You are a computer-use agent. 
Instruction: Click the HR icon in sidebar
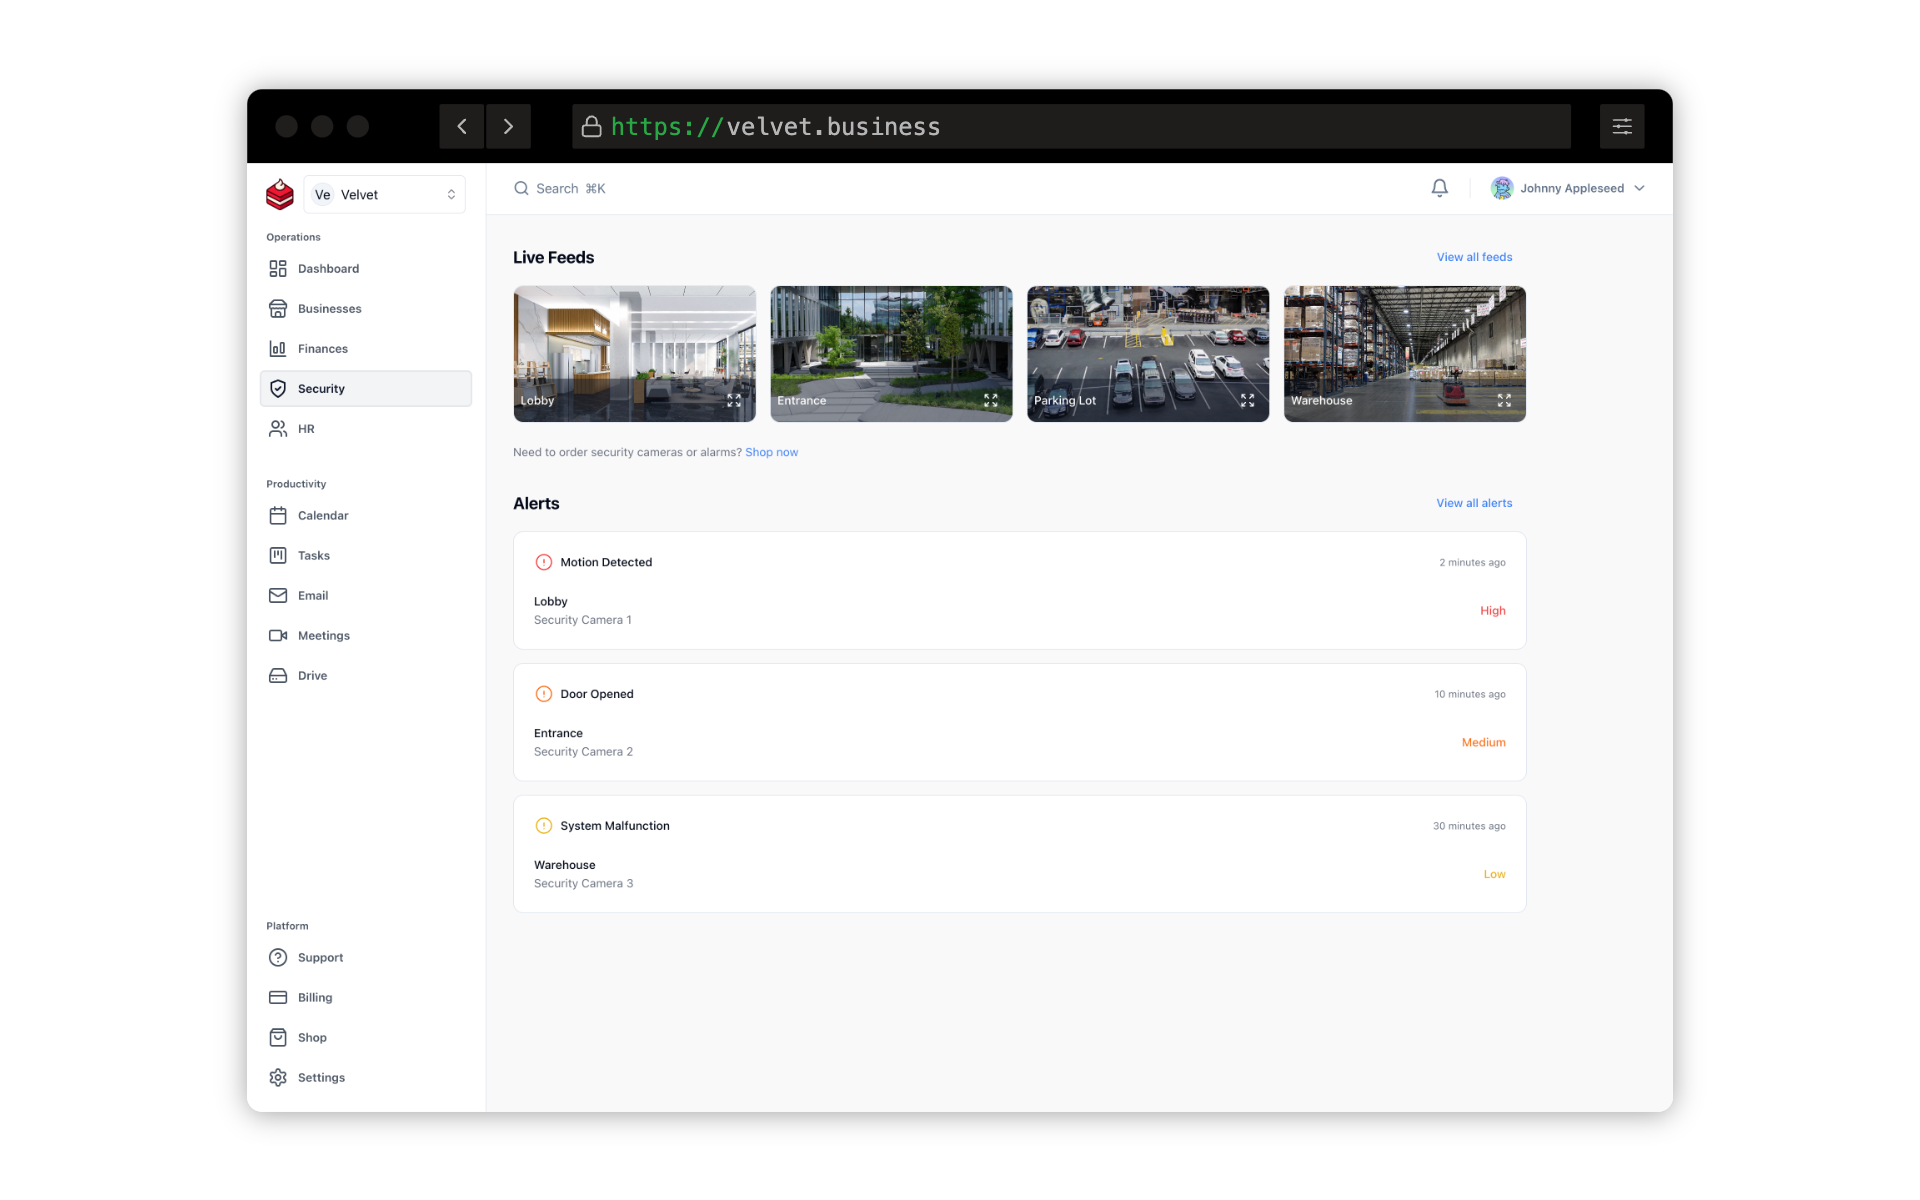[276, 429]
